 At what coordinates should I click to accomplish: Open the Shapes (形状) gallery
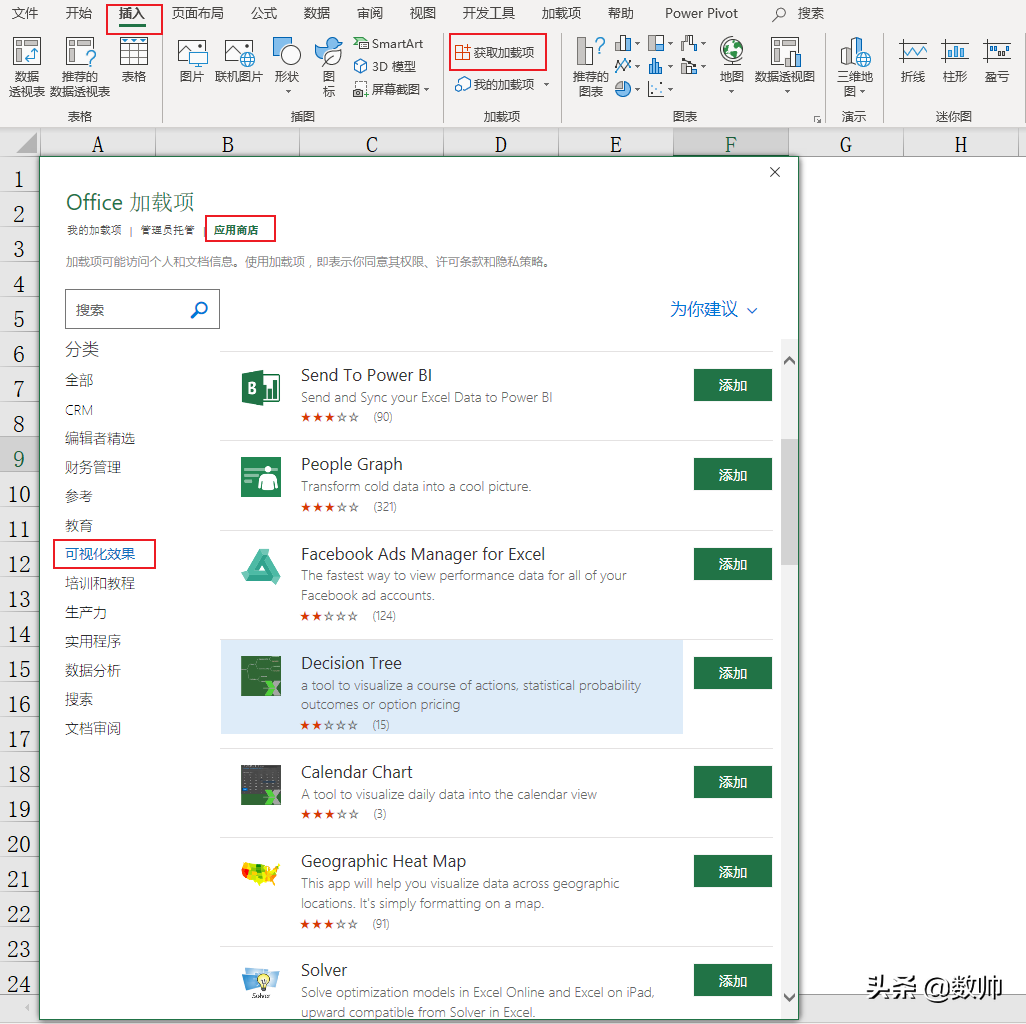tap(287, 65)
